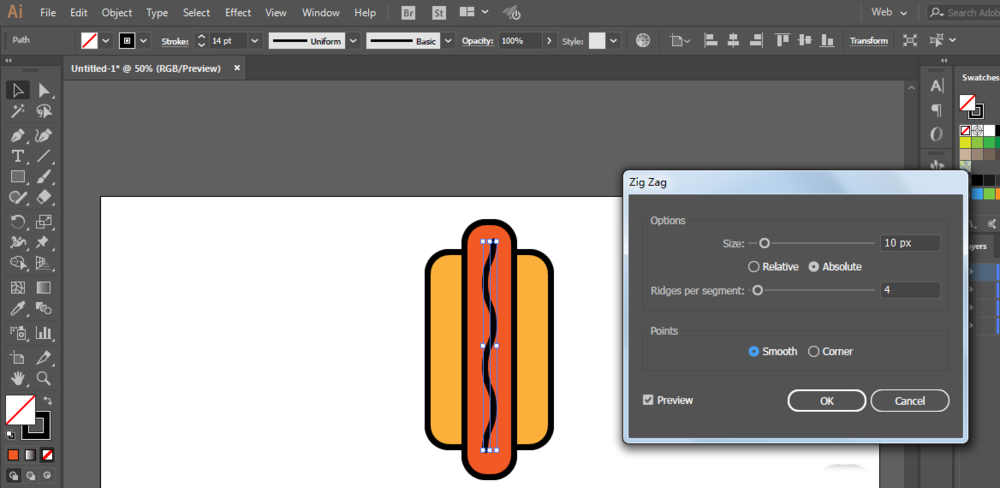1000x488 pixels.
Task: Pick the Magic Wand tool
Action: pyautogui.click(x=18, y=113)
